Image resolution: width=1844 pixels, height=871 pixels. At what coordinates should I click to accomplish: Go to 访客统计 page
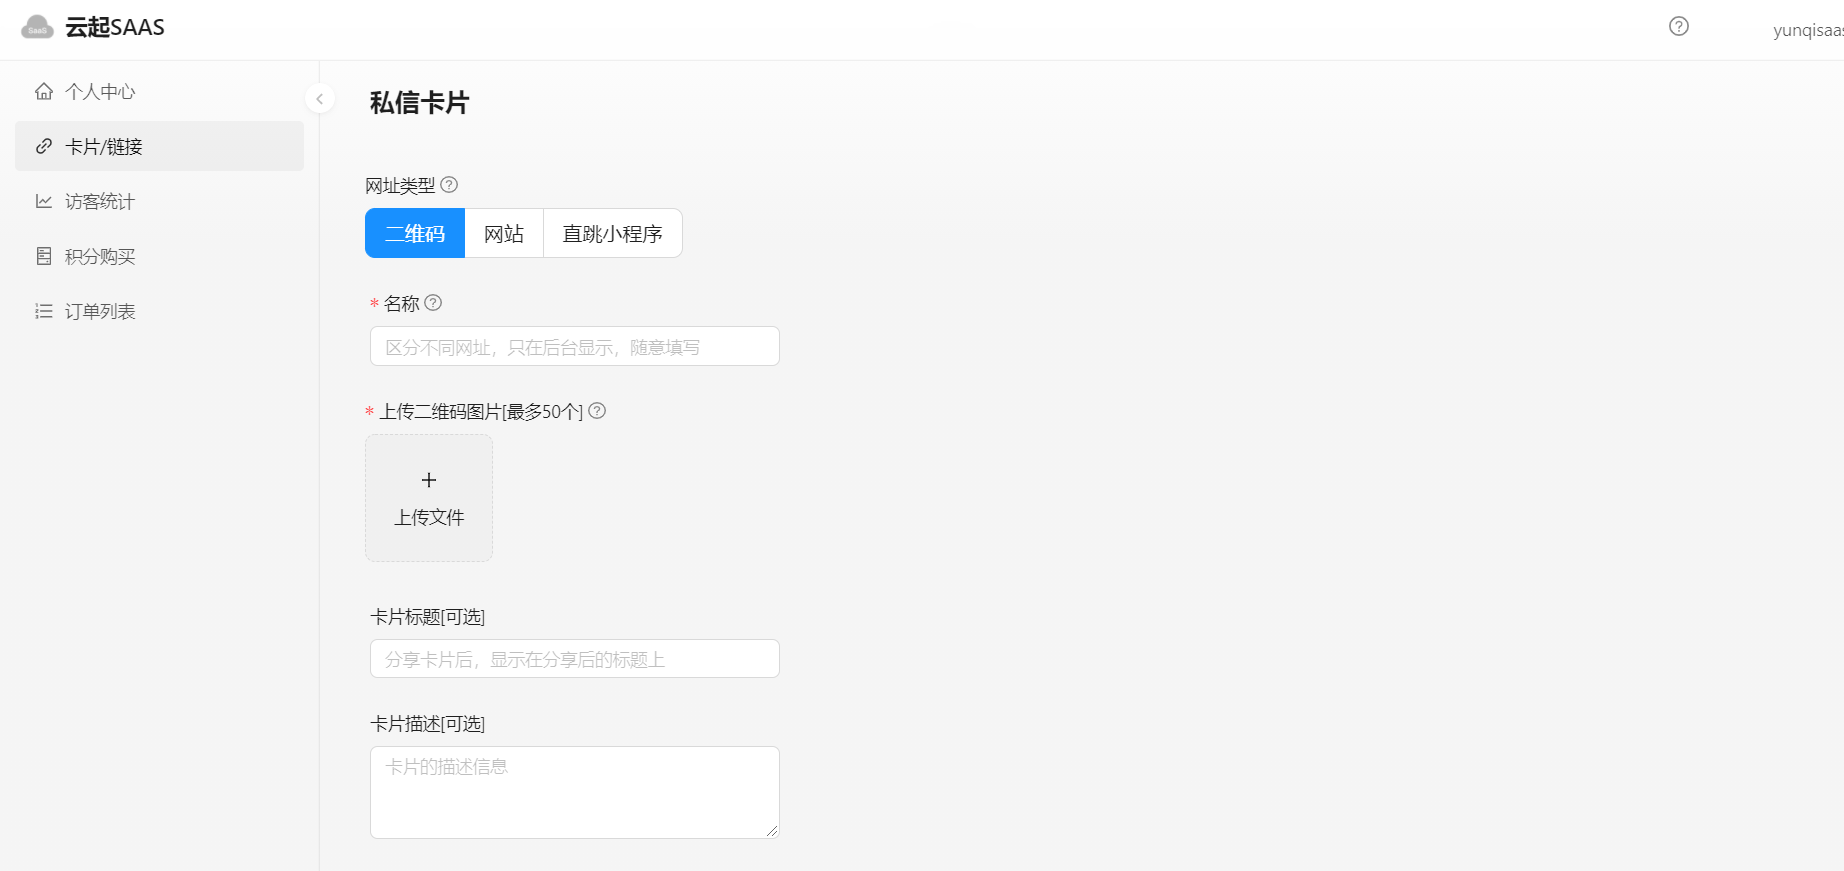point(159,201)
